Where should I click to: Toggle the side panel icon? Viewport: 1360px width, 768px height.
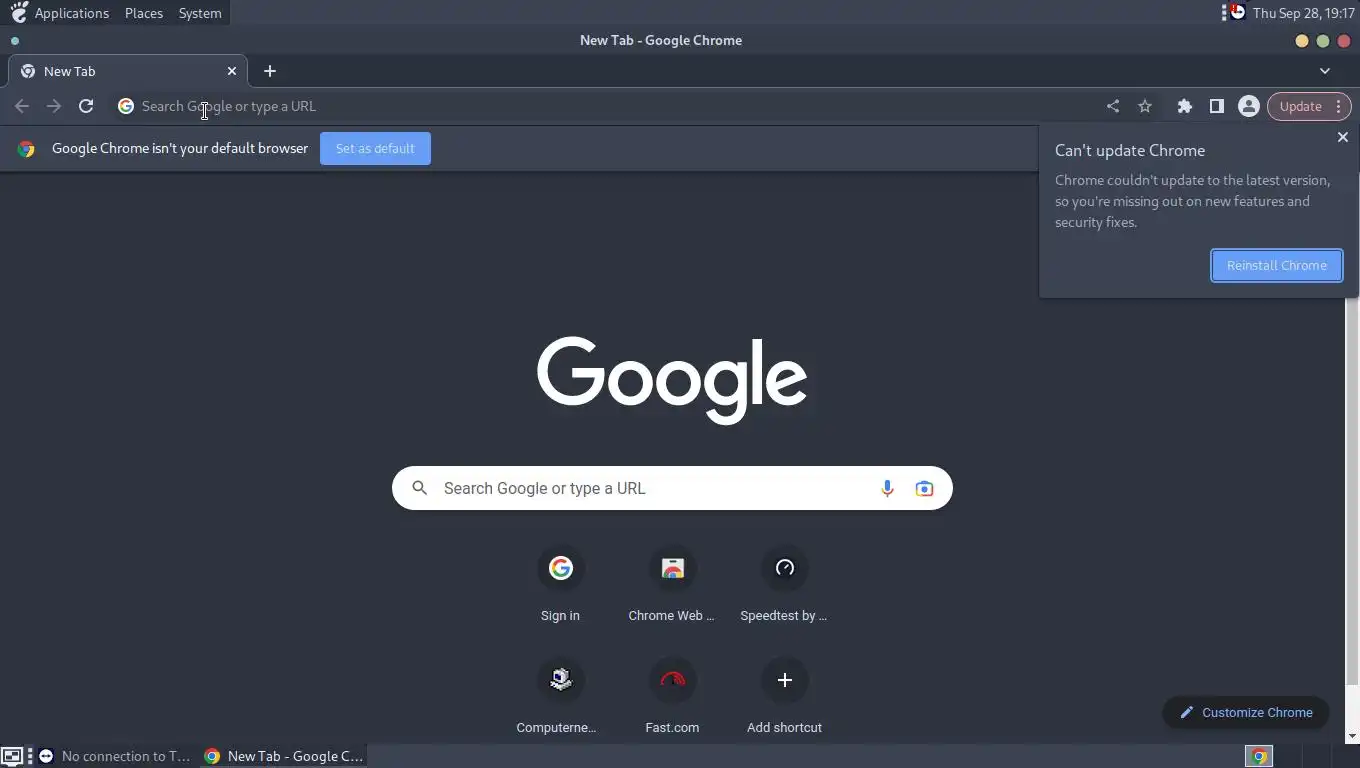pos(1217,106)
